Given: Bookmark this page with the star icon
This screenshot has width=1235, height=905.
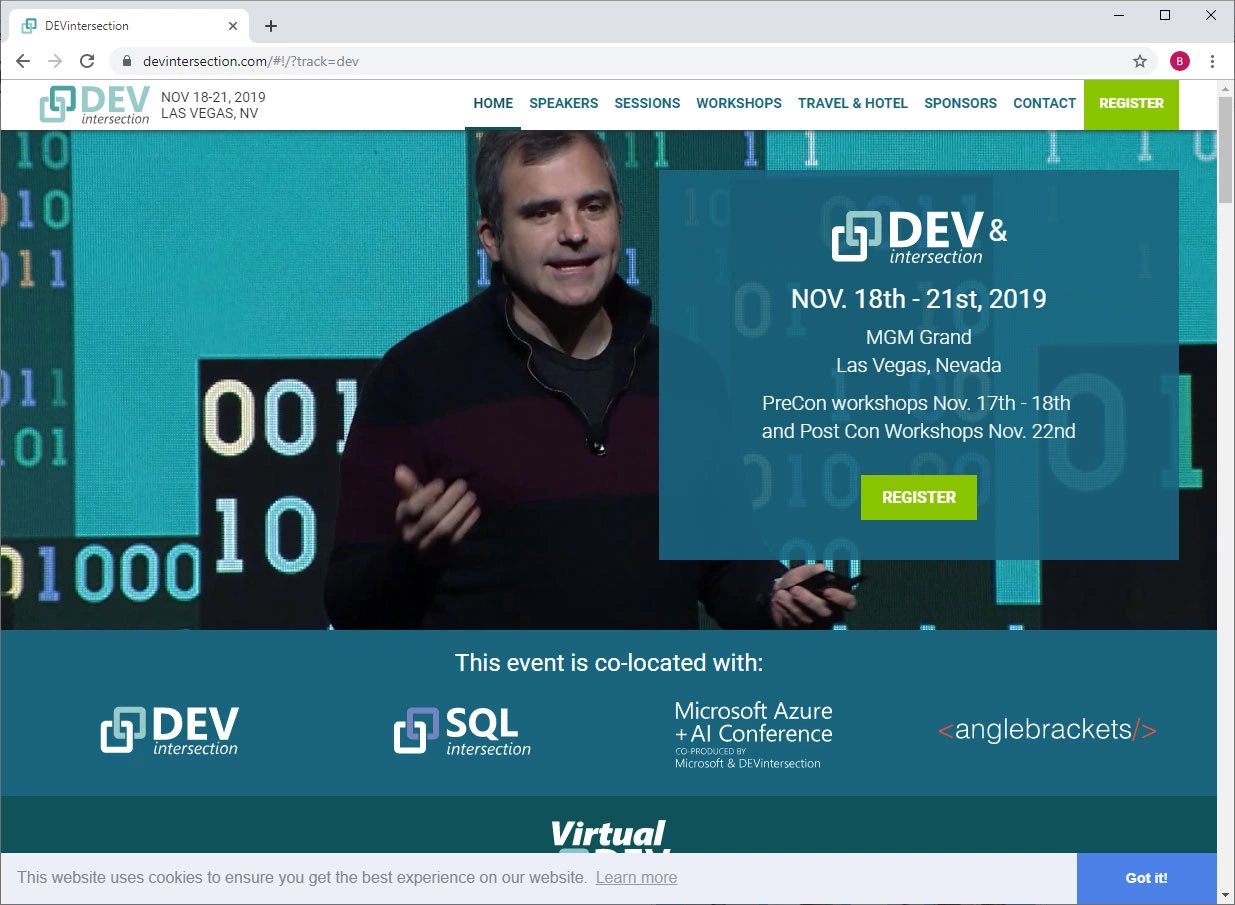Looking at the screenshot, I should coord(1140,61).
